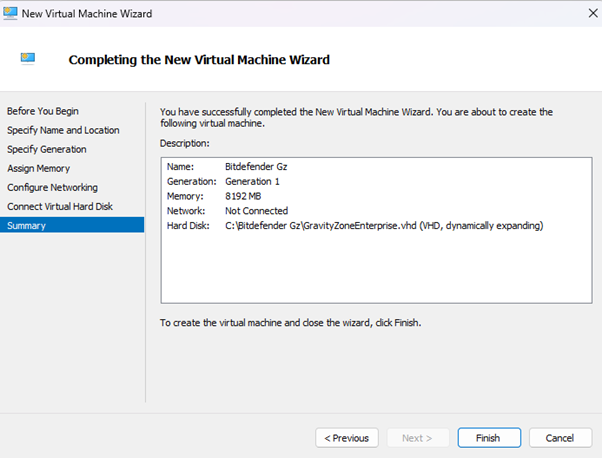Click the wizard icon in the title bar

coord(11,11)
